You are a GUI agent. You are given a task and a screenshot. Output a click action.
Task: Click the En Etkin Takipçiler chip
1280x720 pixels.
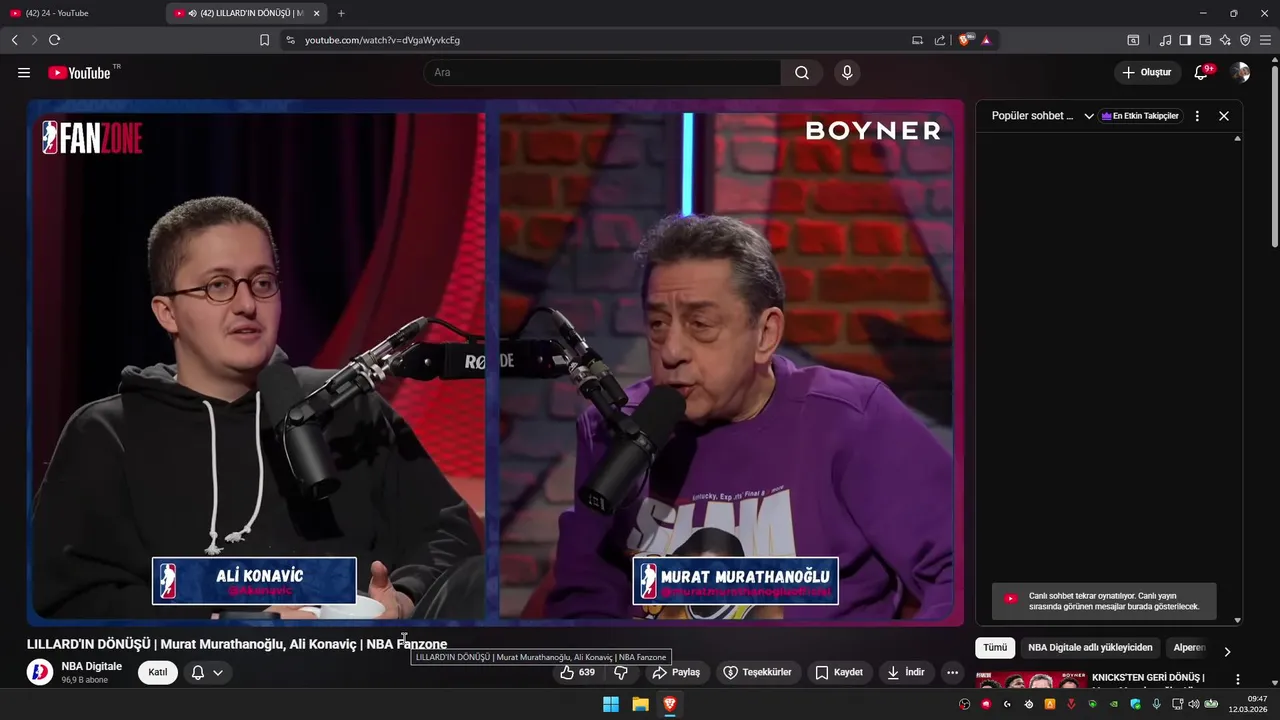click(1140, 116)
